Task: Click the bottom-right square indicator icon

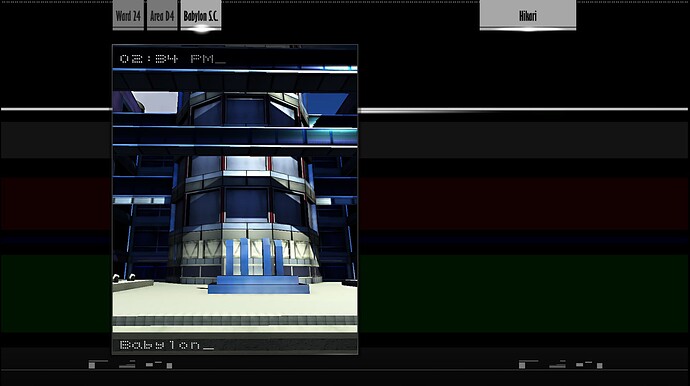Action: 522,365
